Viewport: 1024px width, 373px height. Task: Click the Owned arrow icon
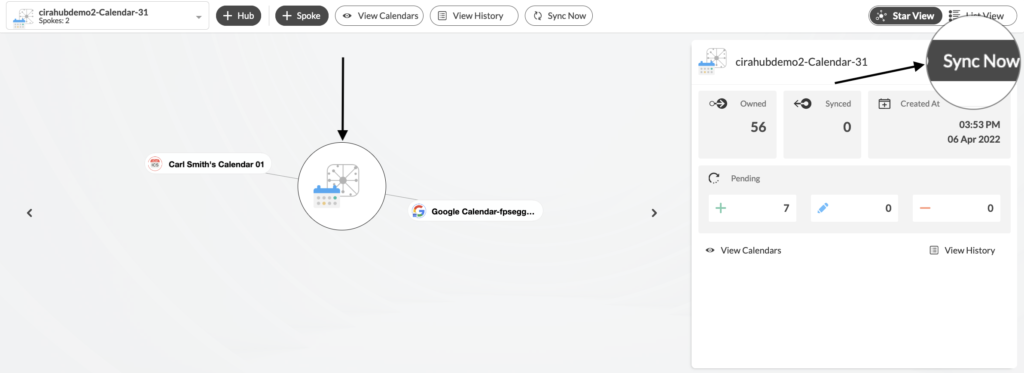tap(718, 103)
